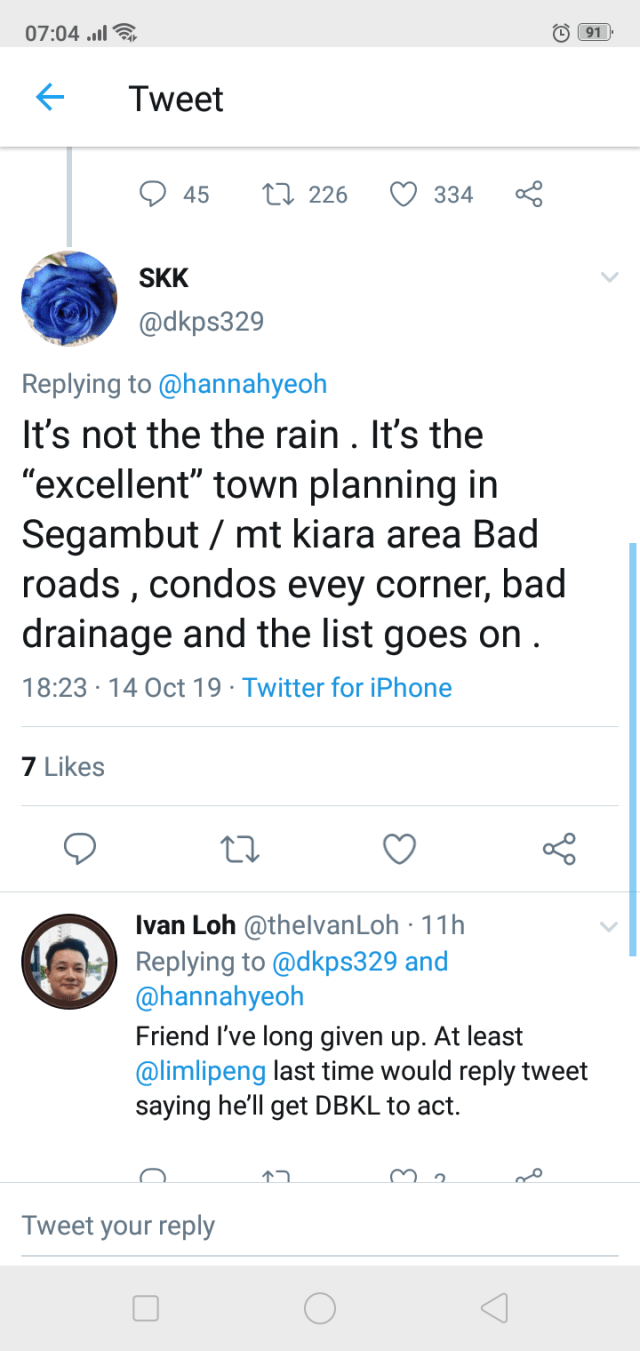This screenshot has width=640, height=1351.
Task: Open @limlipeng mention in Ivan's reply
Action: coord(201,1071)
